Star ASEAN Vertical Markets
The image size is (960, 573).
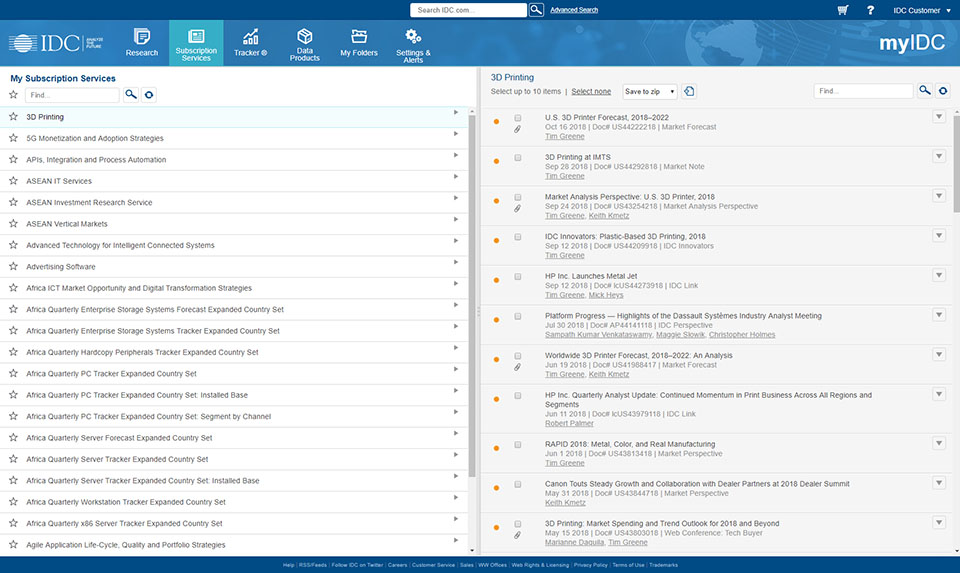coord(13,223)
